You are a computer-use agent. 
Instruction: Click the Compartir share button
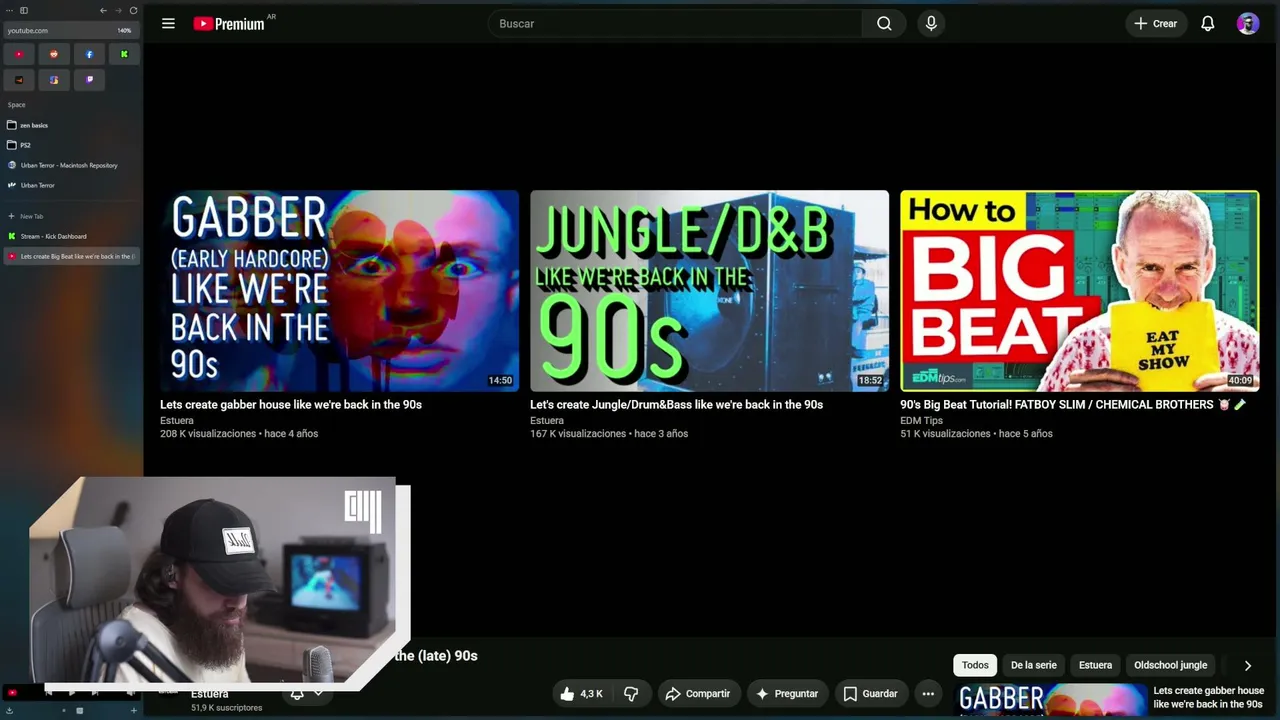tap(697, 693)
